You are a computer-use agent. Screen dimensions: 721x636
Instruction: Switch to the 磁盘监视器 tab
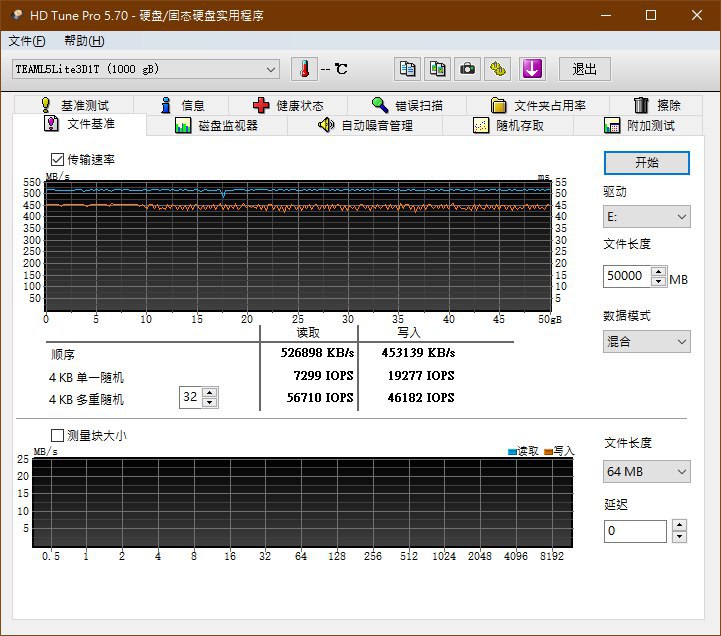pos(217,126)
